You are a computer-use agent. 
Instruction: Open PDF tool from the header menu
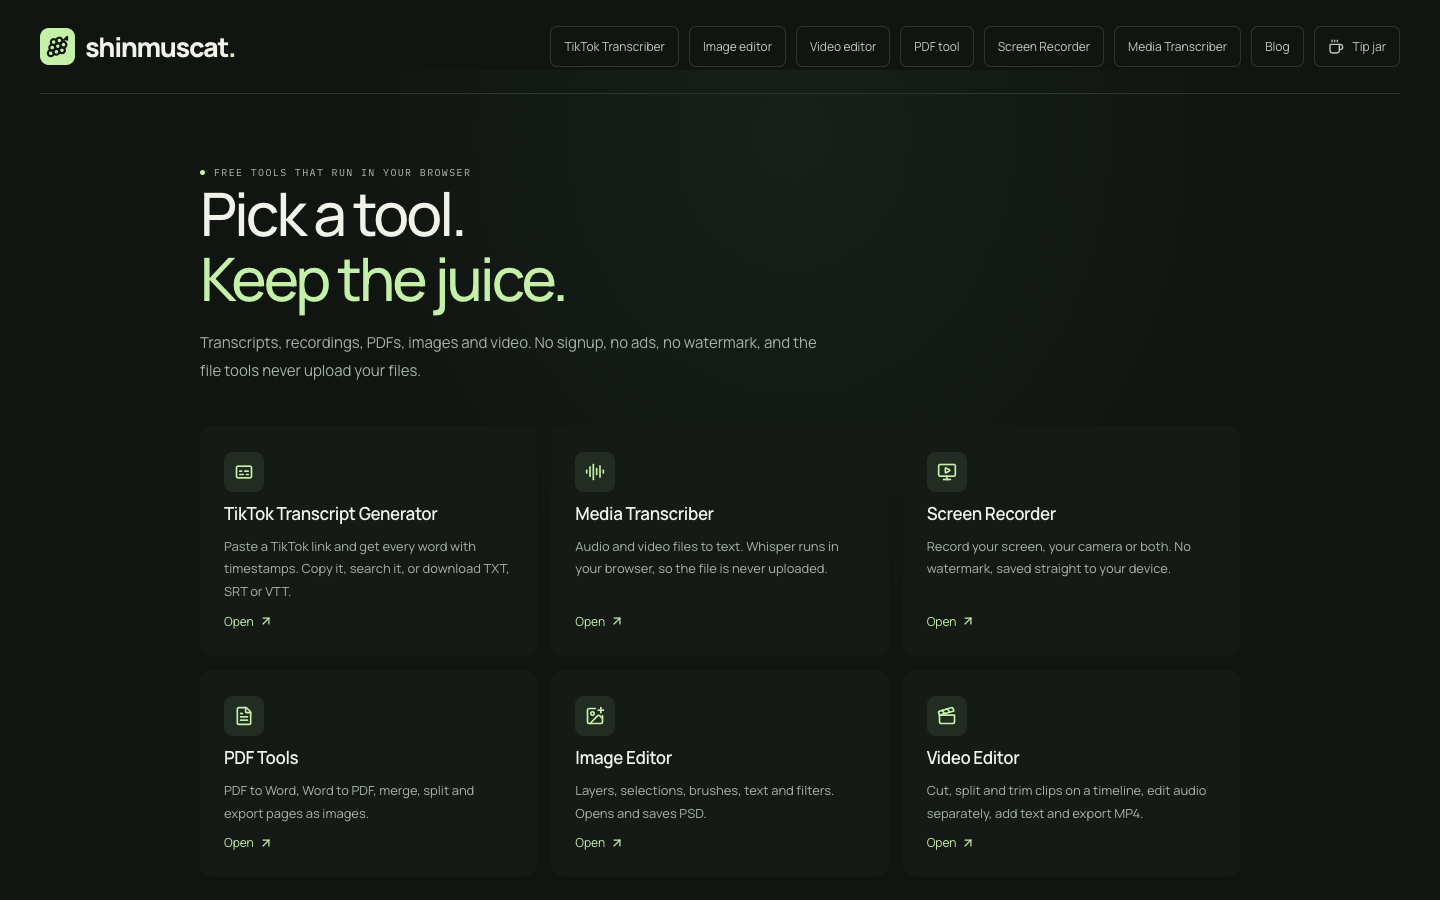pyautogui.click(x=937, y=47)
